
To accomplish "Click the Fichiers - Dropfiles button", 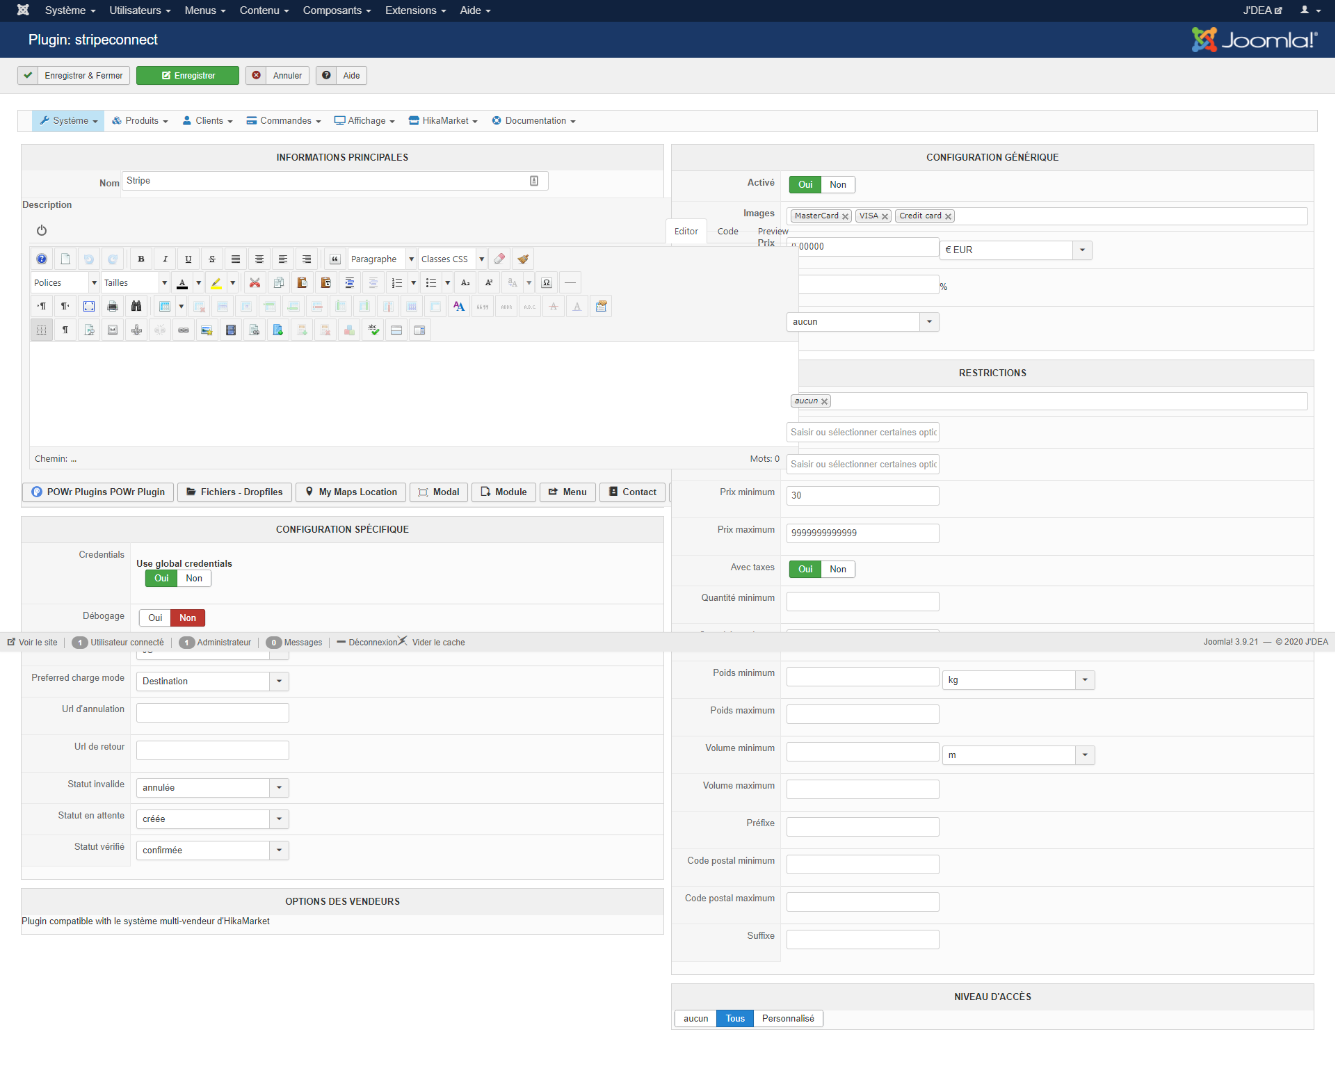I will (235, 492).
